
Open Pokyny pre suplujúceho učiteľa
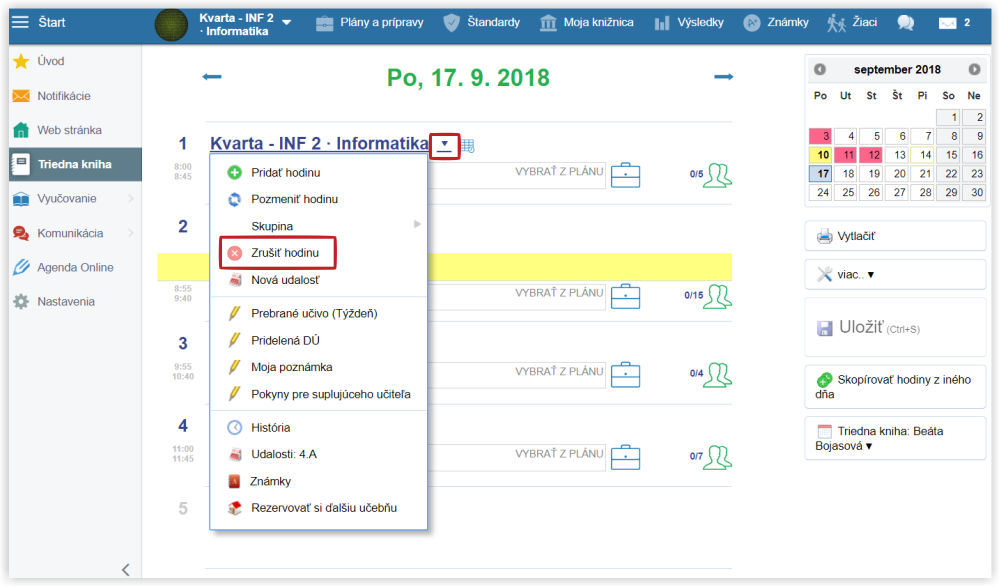tap(319, 394)
